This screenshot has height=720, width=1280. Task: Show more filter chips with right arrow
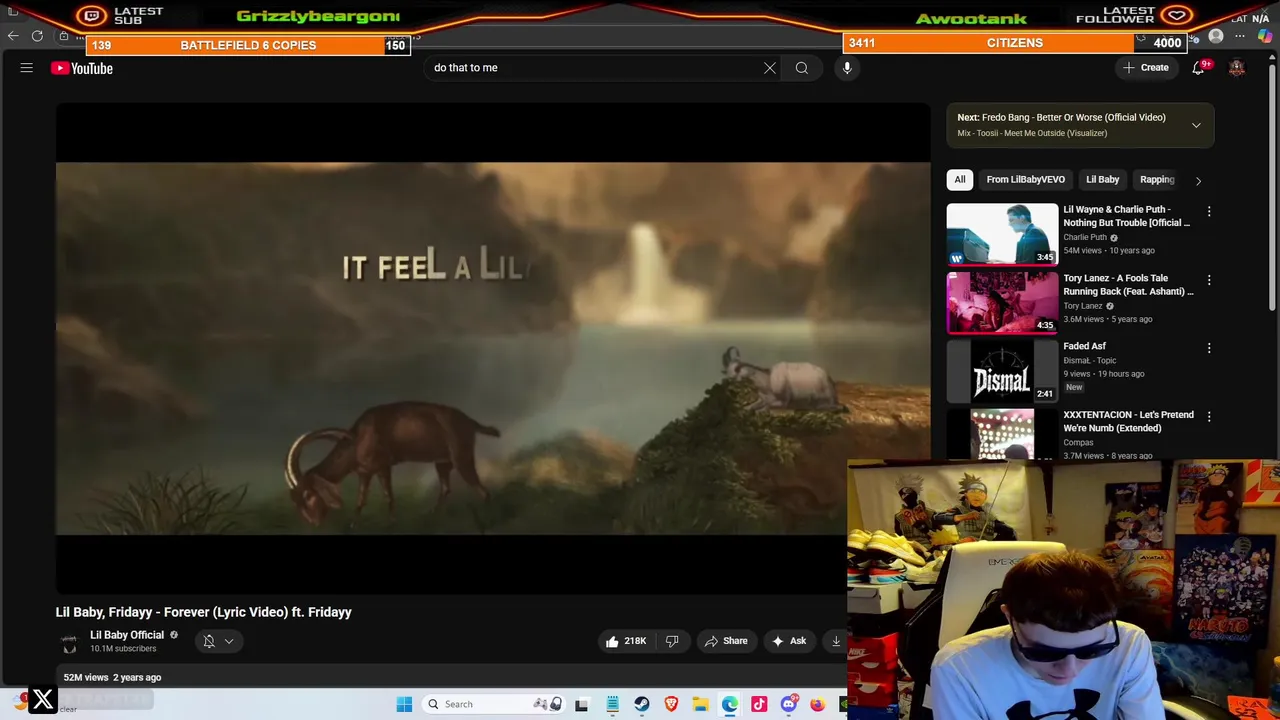(x=1198, y=181)
